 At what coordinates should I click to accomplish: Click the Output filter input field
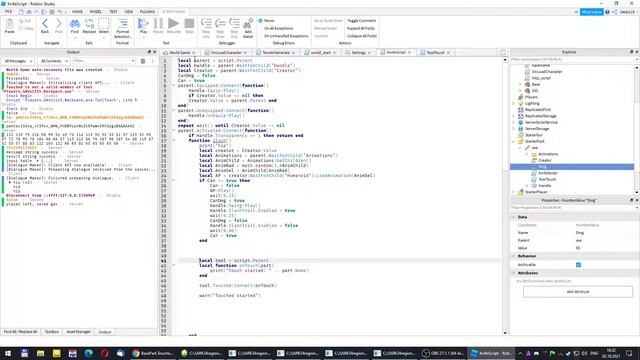click(x=104, y=61)
